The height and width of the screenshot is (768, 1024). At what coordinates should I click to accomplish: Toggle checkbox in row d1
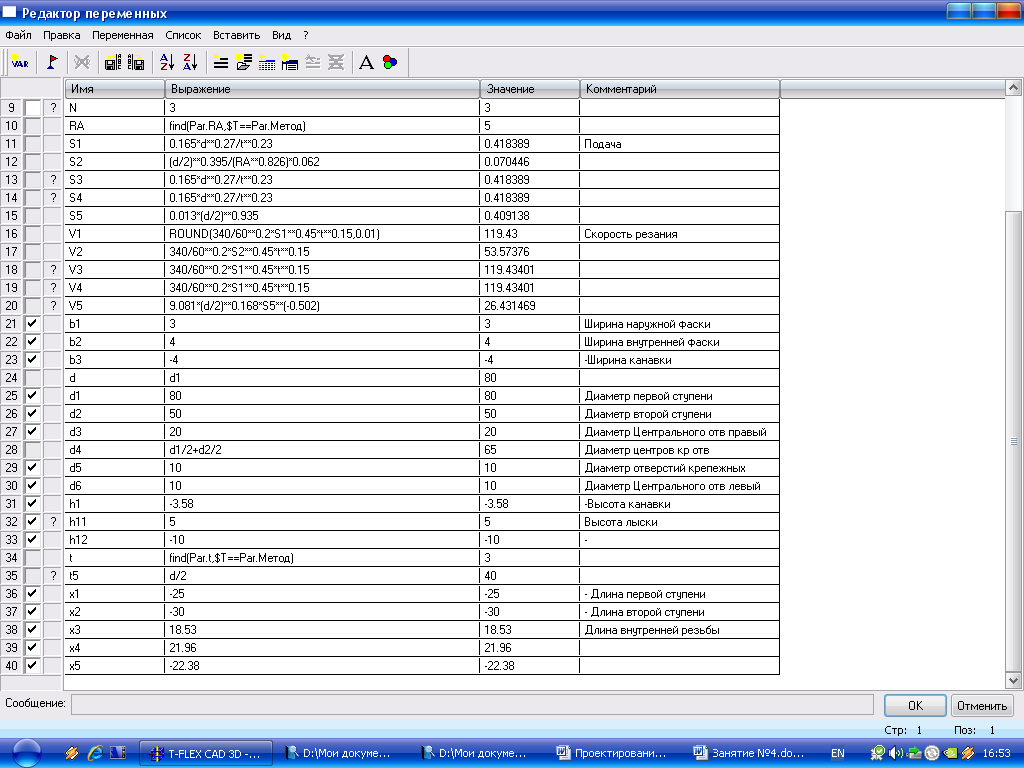32,396
